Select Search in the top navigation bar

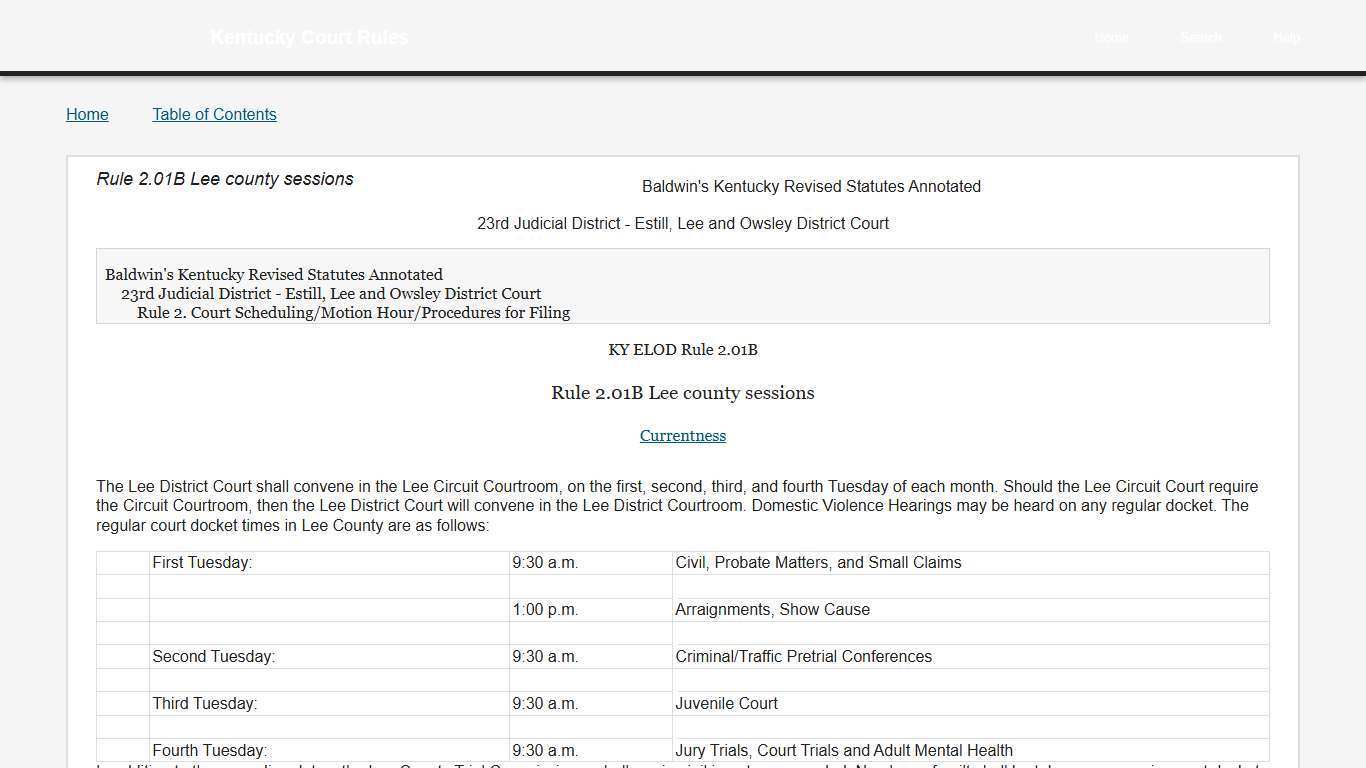(1201, 37)
